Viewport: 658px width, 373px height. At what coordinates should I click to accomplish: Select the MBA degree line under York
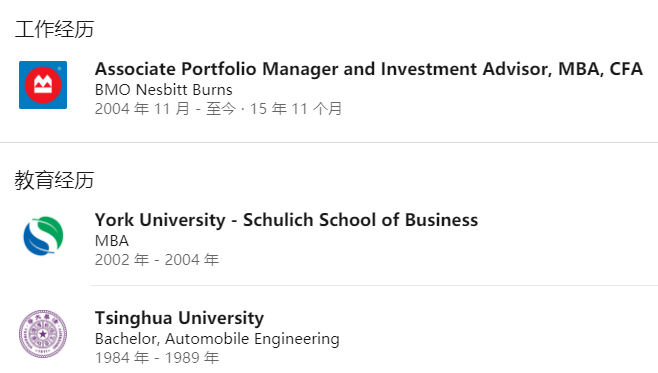112,241
